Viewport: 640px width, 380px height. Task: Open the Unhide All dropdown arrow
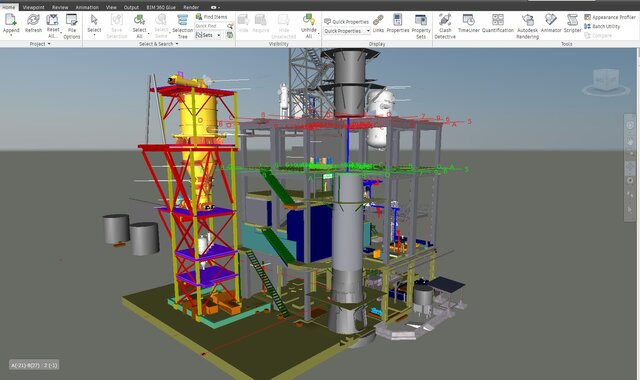click(x=318, y=33)
